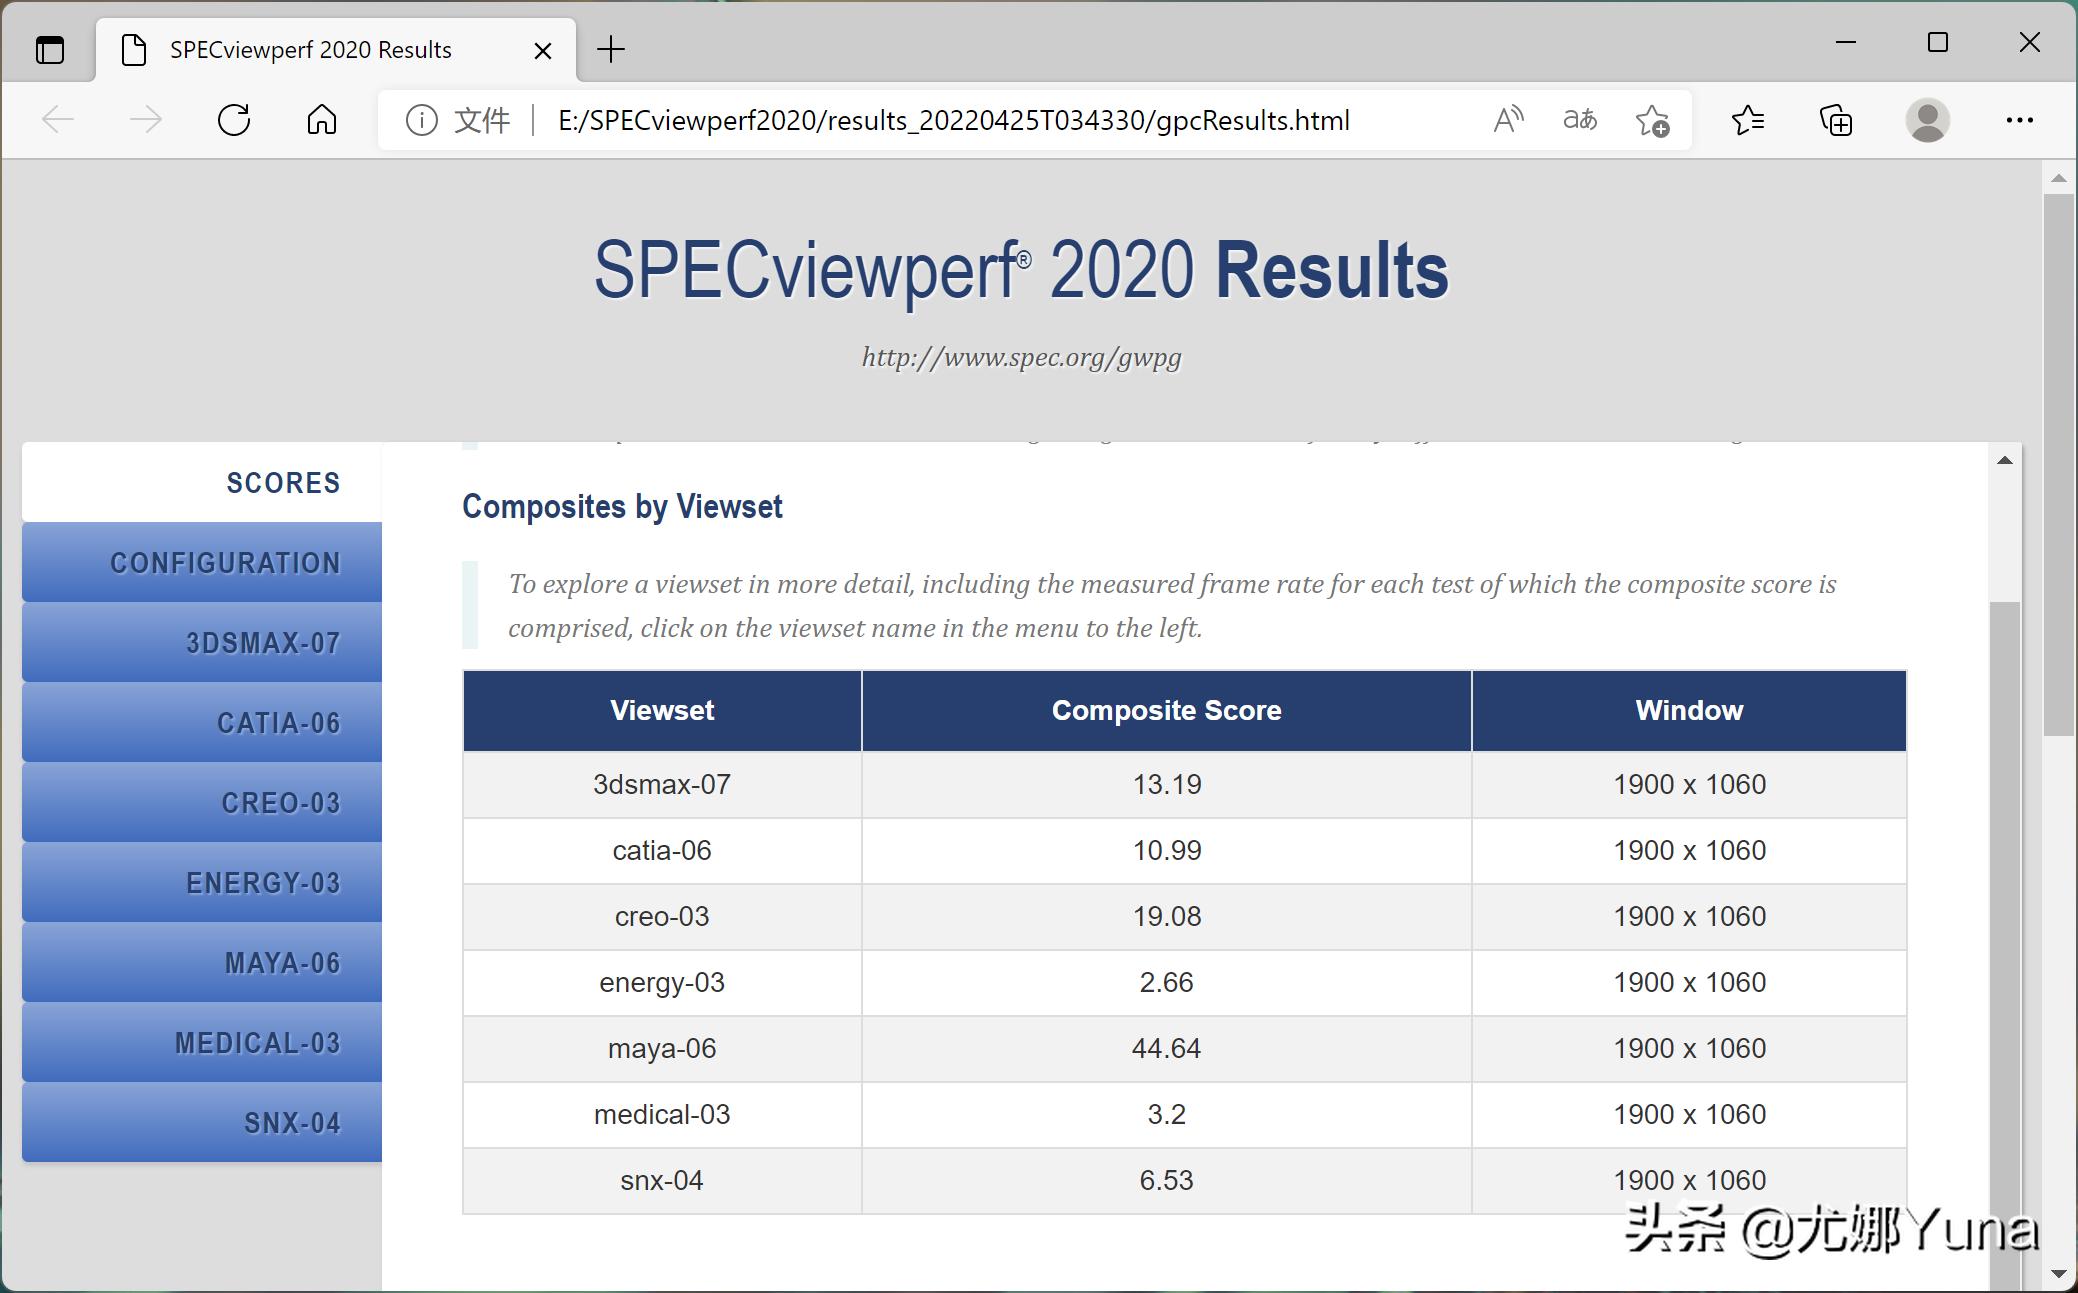
Task: Close the SPECviewperf 2020 Results tab
Action: click(x=543, y=51)
